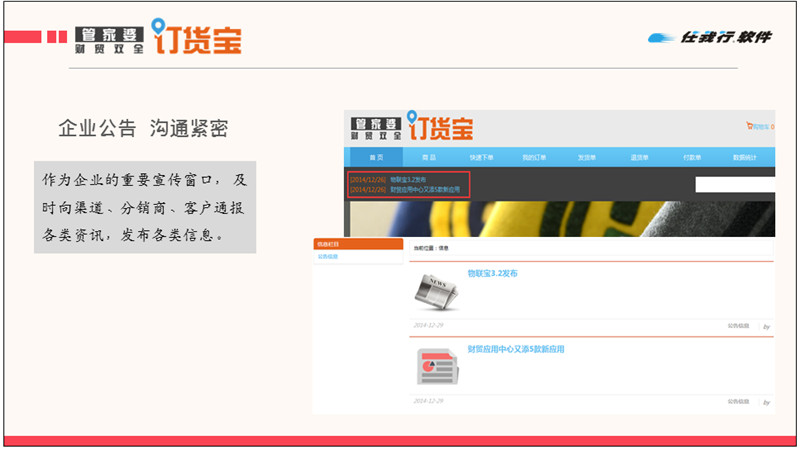Open the 快速下单 tab
The width and height of the screenshot is (800, 449).
pyautogui.click(x=481, y=158)
